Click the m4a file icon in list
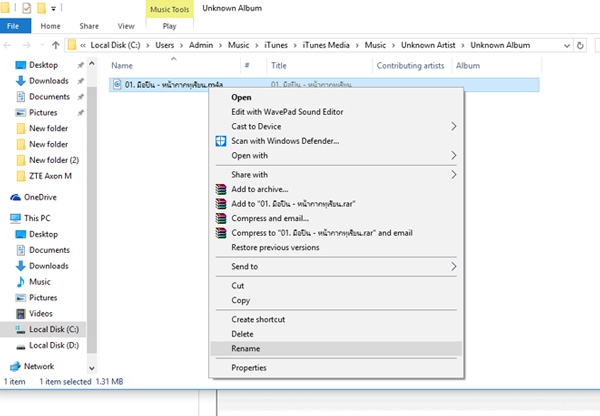Viewport: 600px width, 416px height. [x=117, y=84]
